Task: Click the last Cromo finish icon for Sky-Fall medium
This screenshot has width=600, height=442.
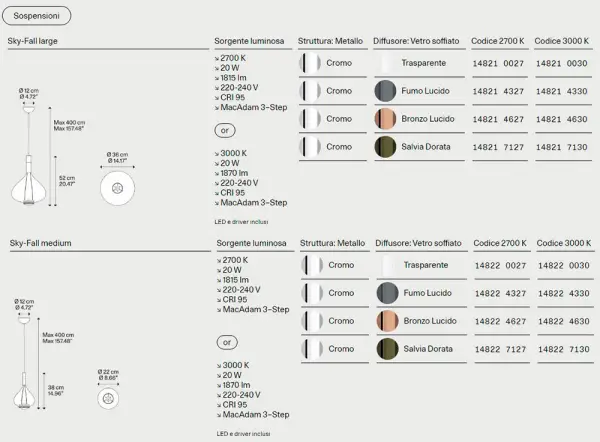Action: [x=311, y=349]
